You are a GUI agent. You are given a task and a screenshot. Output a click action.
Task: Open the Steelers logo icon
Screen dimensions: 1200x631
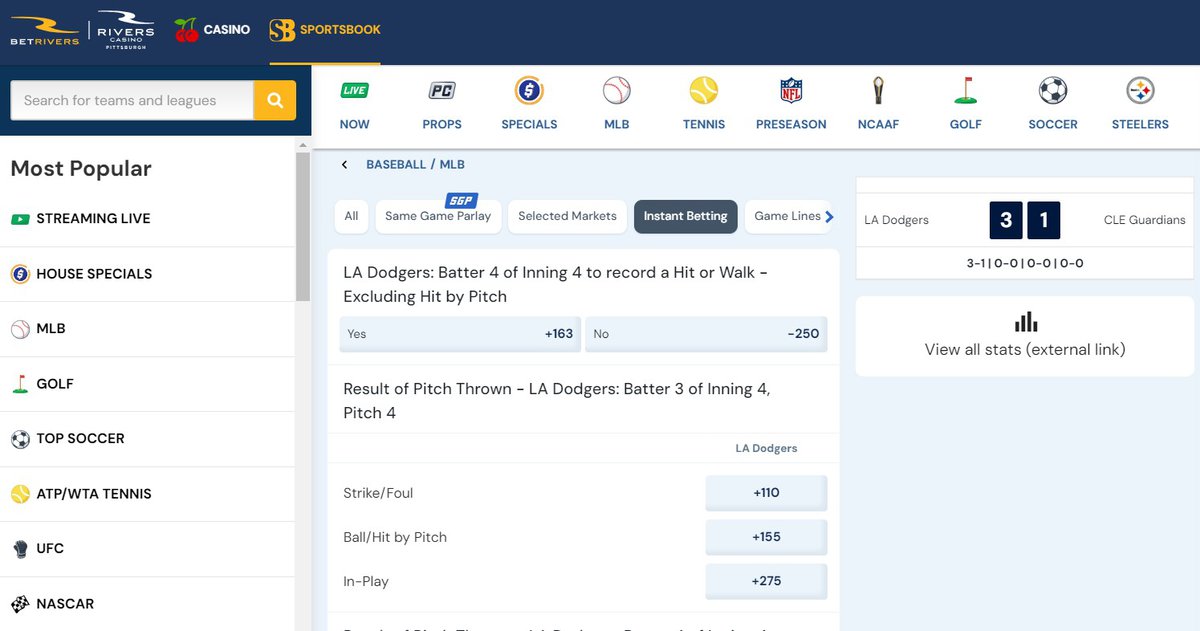click(1140, 91)
